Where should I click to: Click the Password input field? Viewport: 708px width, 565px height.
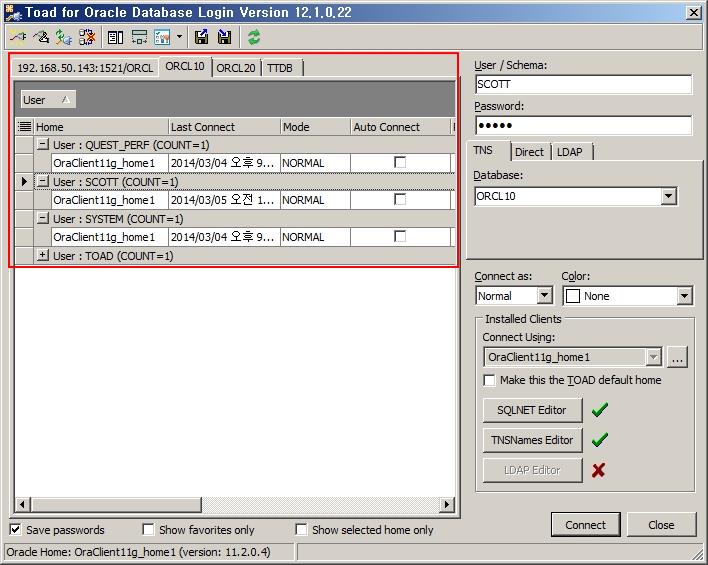(582, 125)
